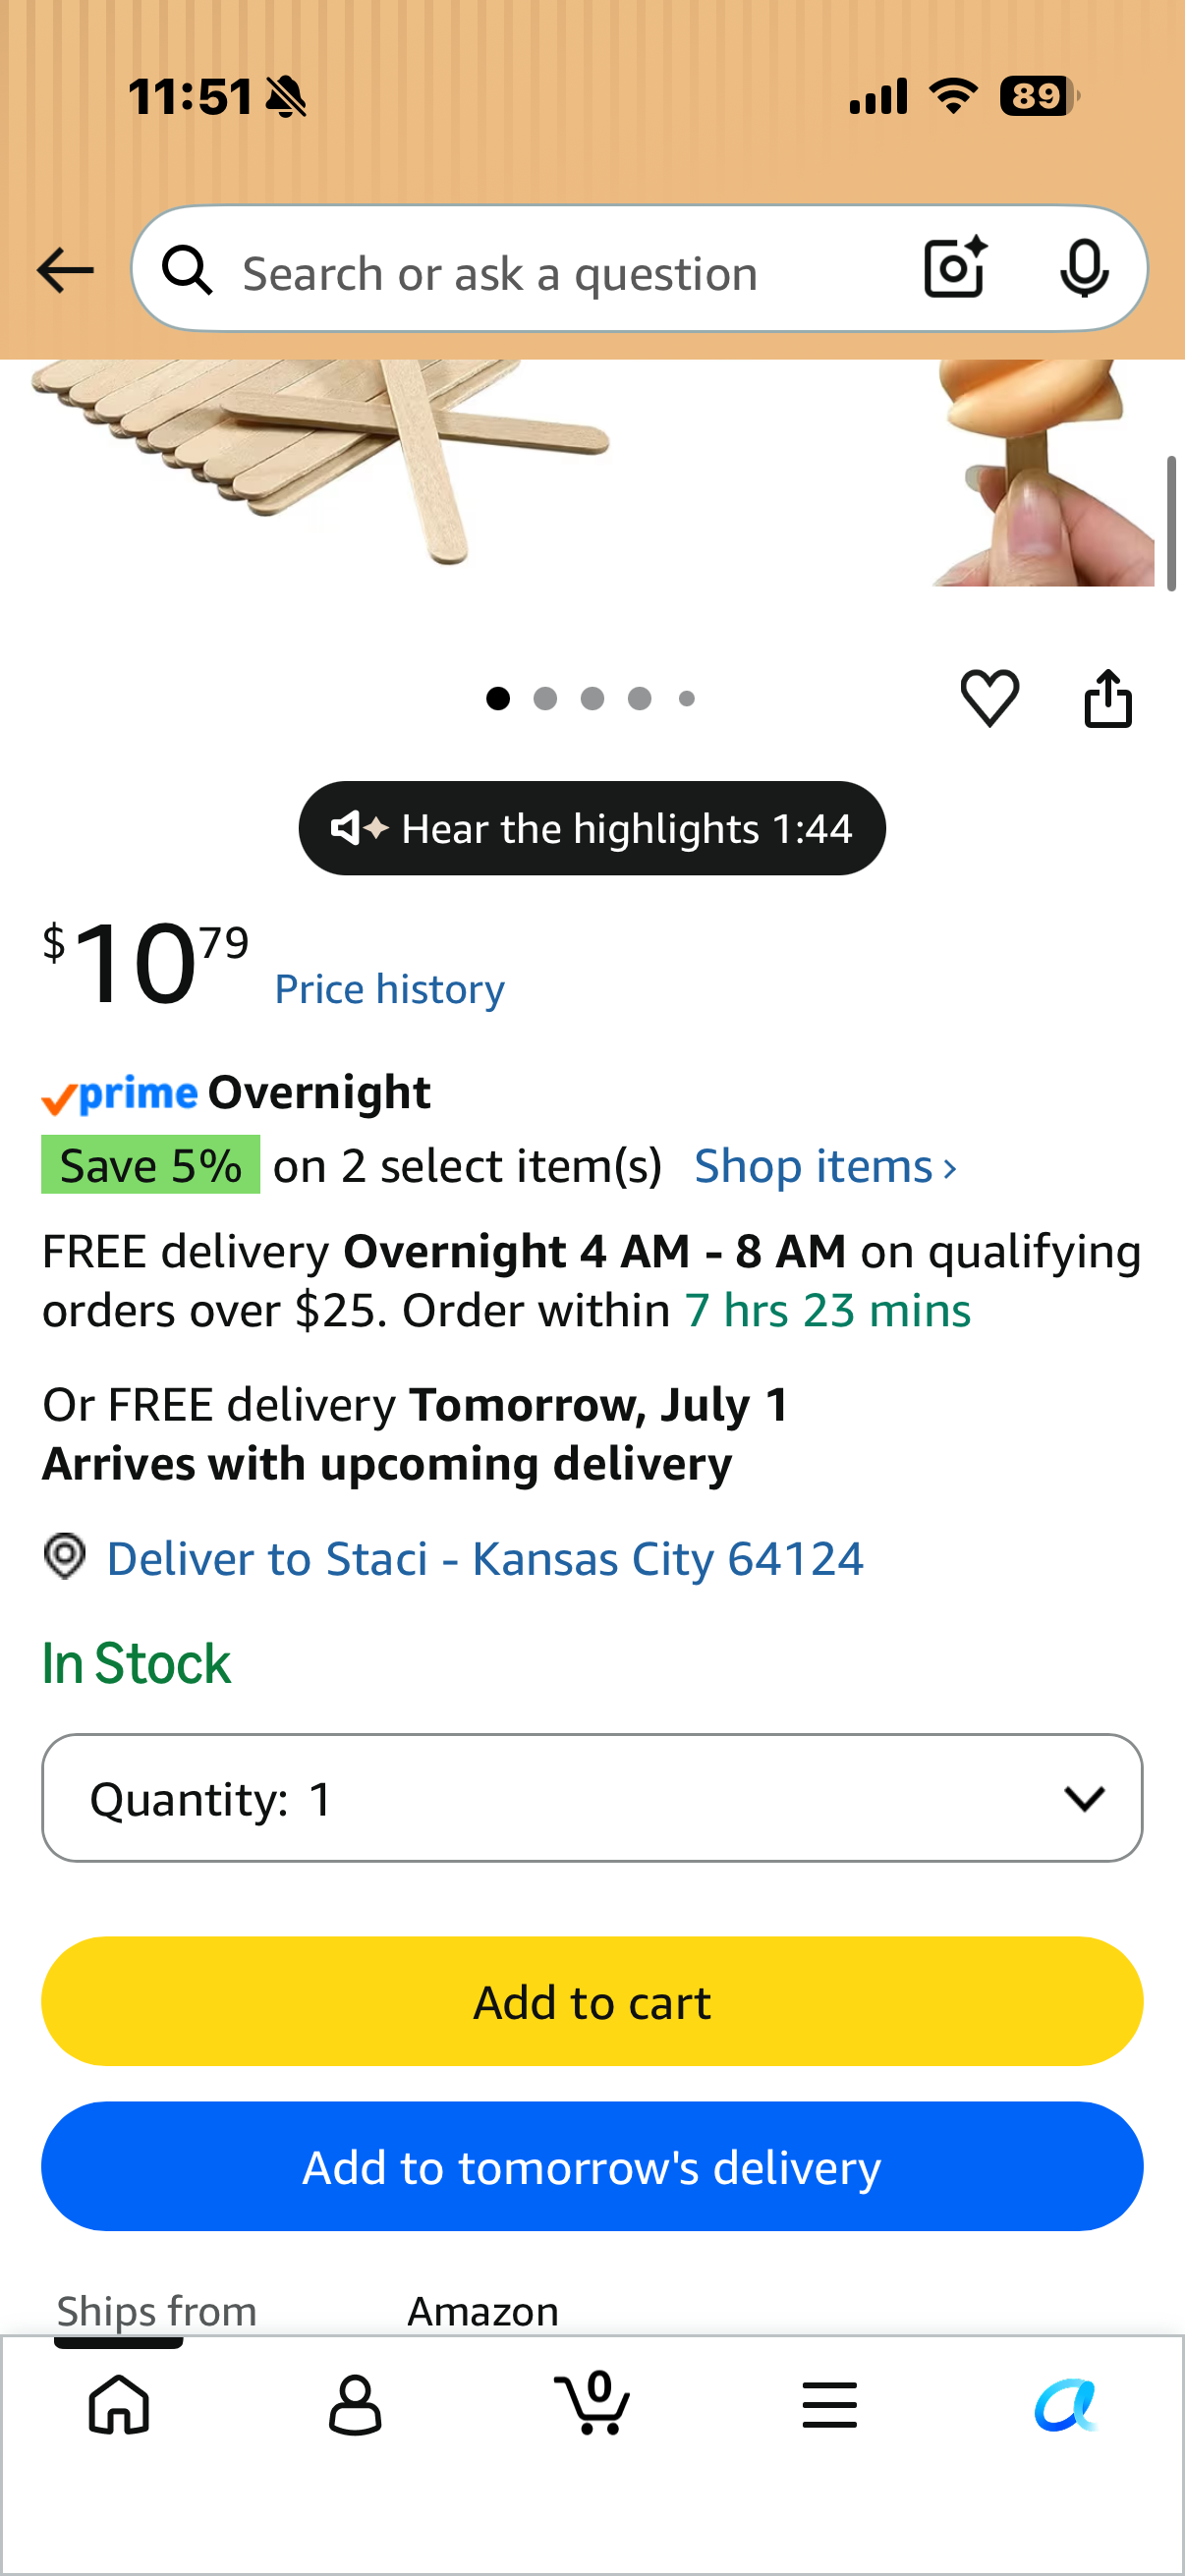
Task: Click the Add to cart button
Action: coord(592,2002)
